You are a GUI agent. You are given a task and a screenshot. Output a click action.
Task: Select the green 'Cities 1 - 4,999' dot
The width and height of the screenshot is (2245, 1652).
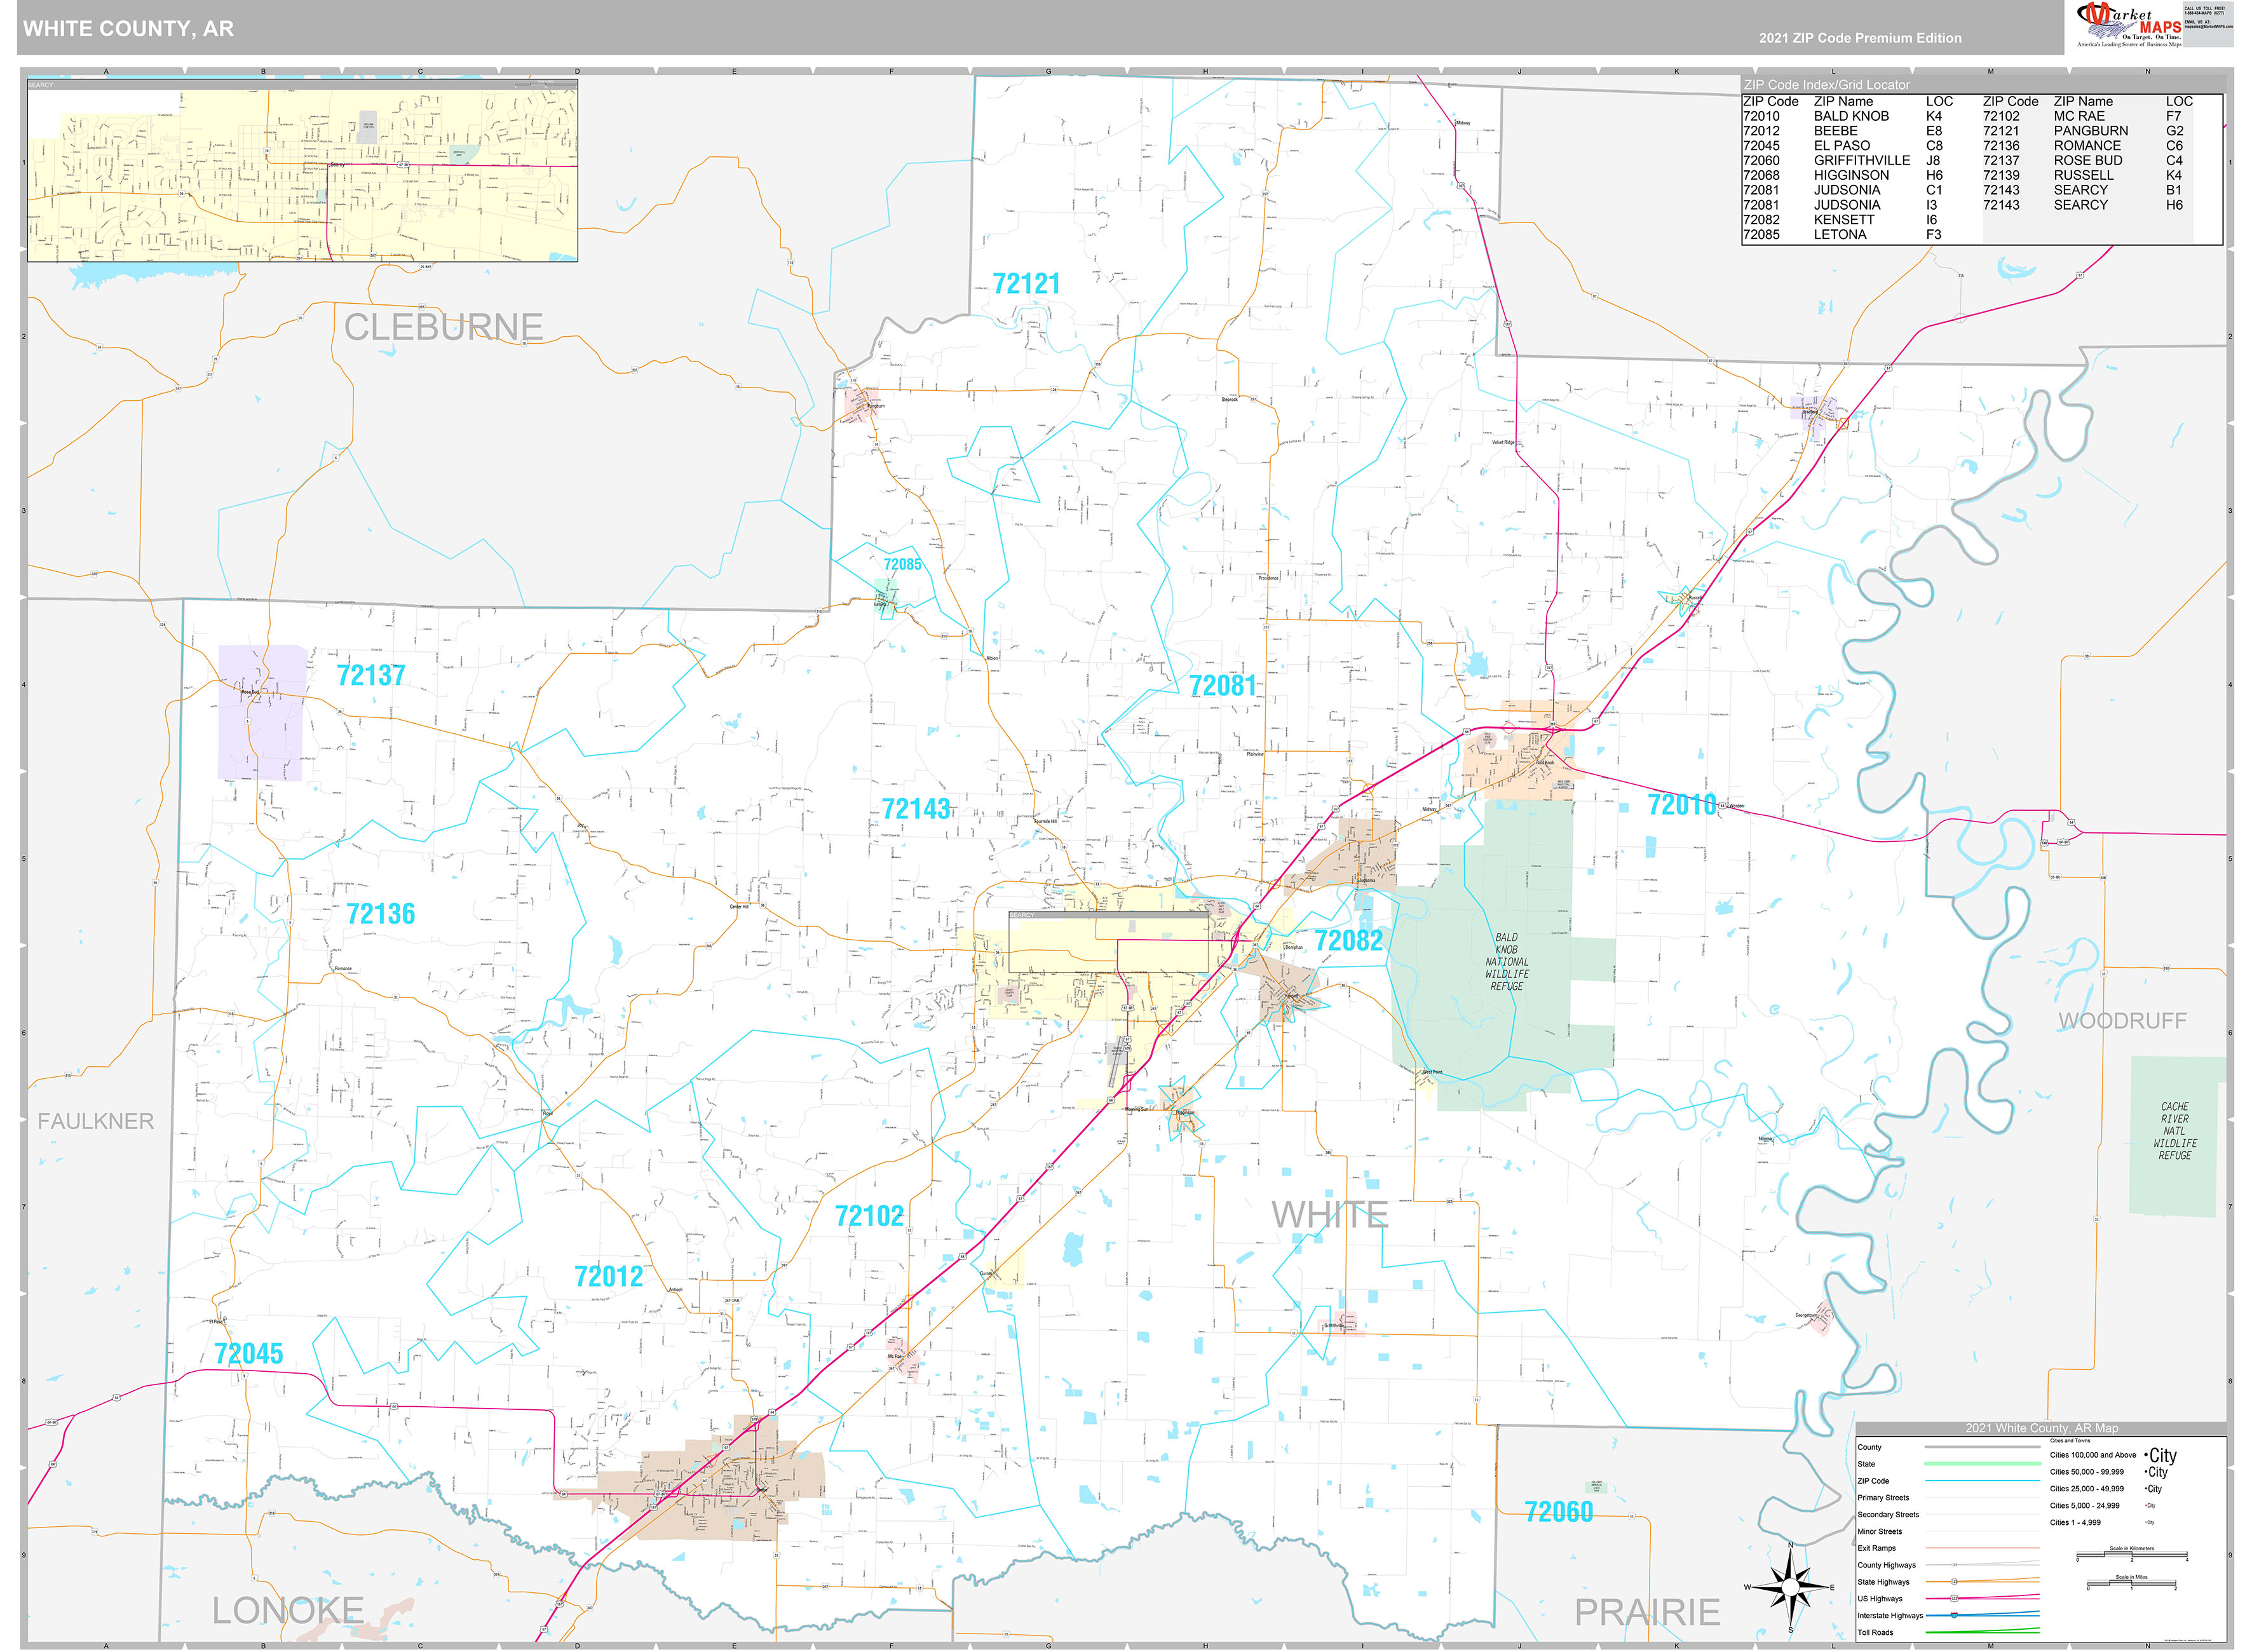point(2147,1522)
